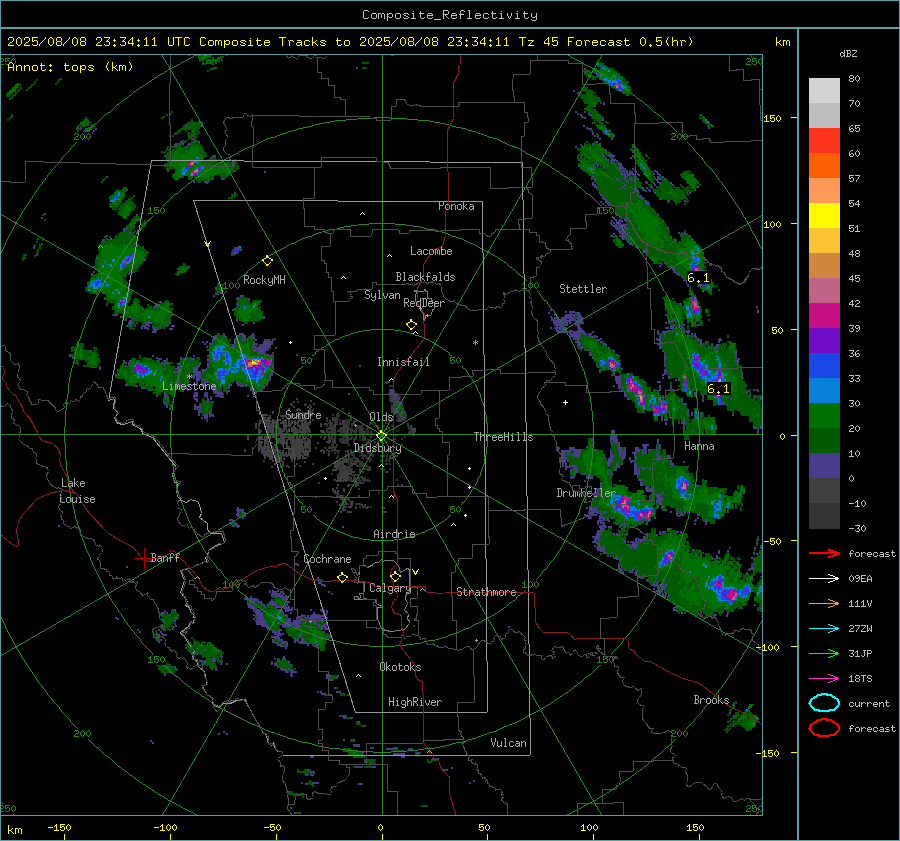The image size is (900, 841).
Task: Click the Sundre town label
Action: coord(303,414)
